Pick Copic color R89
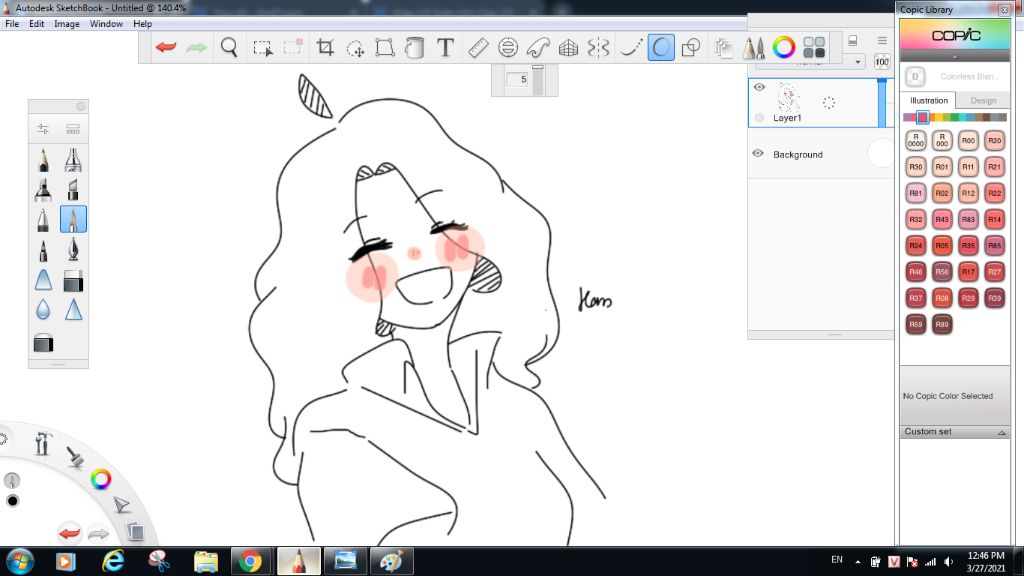The height and width of the screenshot is (576, 1024). pyautogui.click(x=942, y=324)
